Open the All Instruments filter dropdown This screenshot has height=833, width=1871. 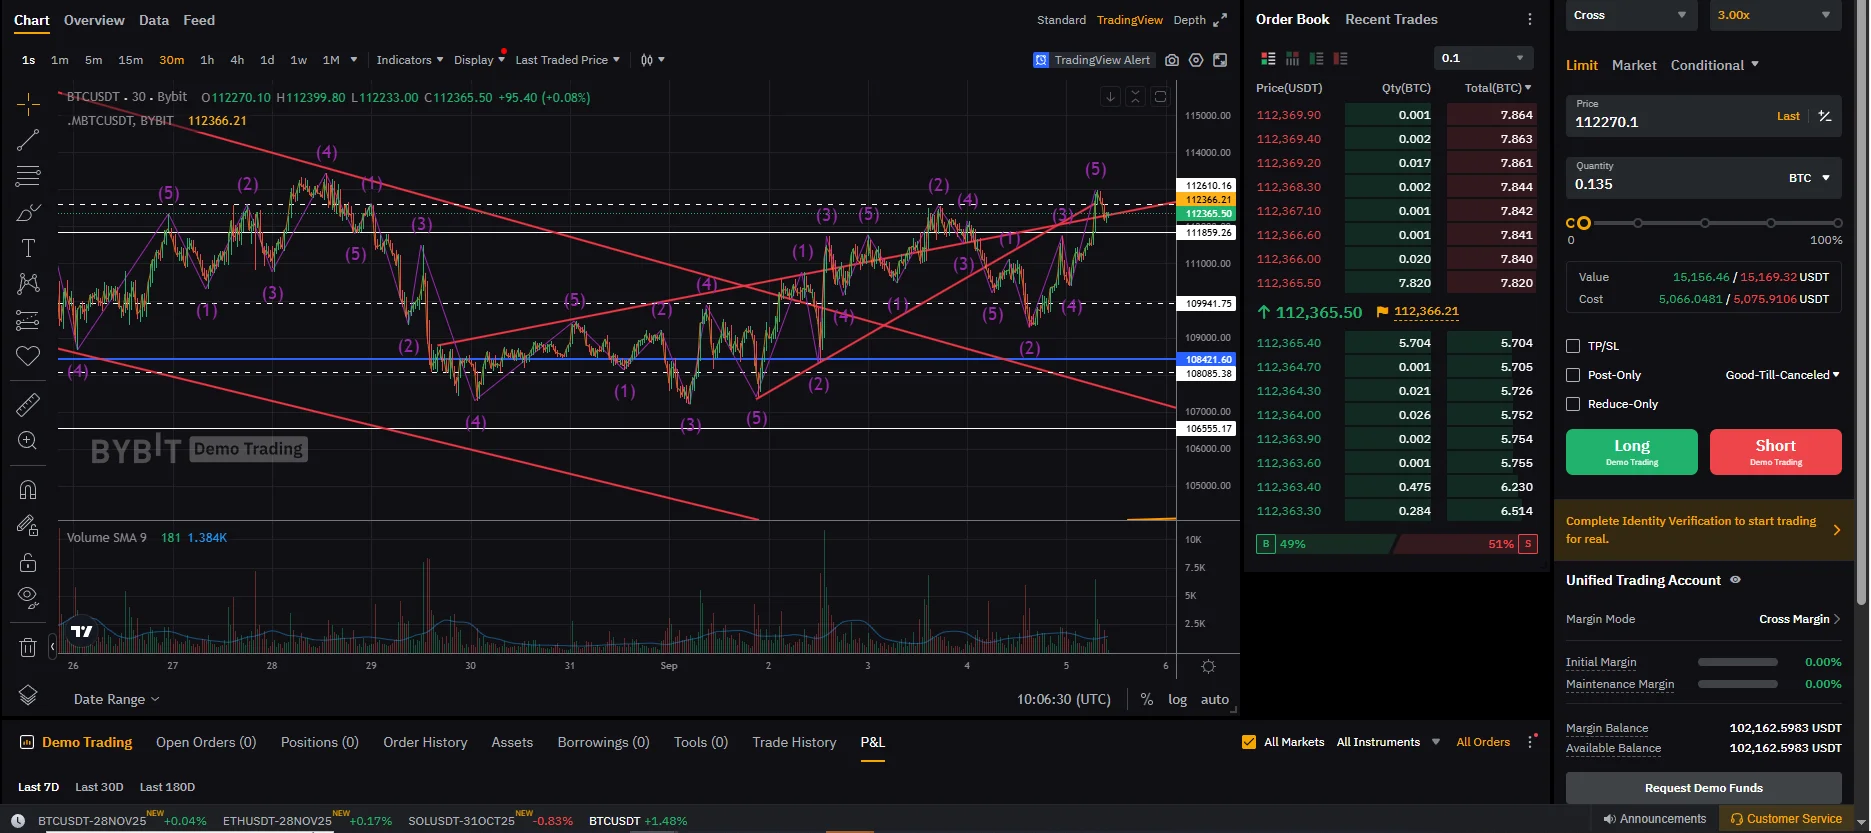pos(1388,742)
